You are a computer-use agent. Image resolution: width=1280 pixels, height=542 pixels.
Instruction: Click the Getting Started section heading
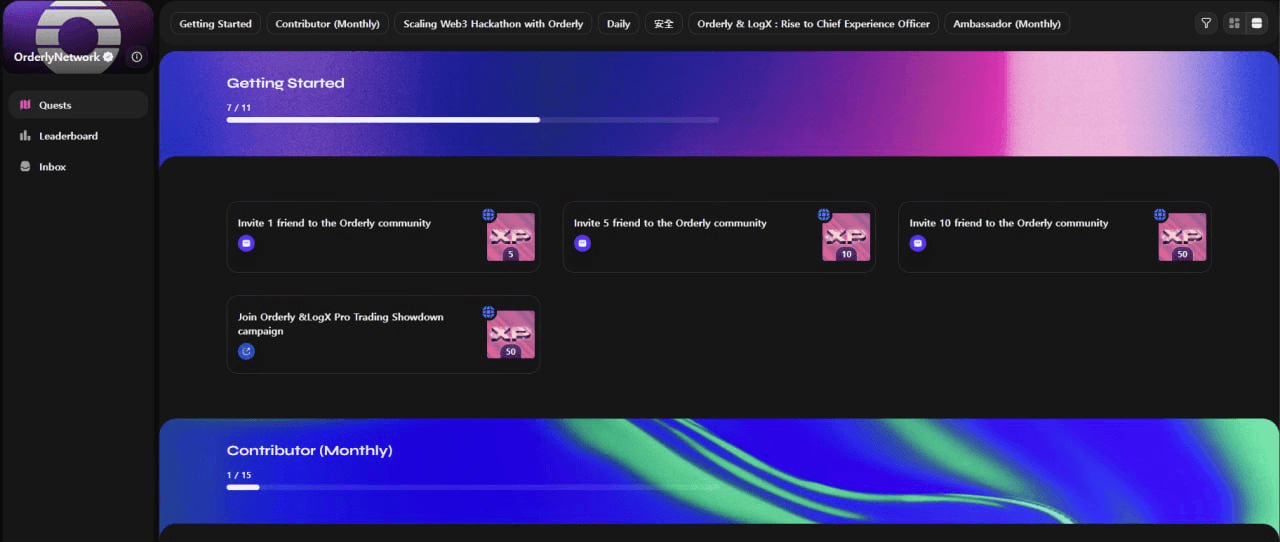(285, 83)
